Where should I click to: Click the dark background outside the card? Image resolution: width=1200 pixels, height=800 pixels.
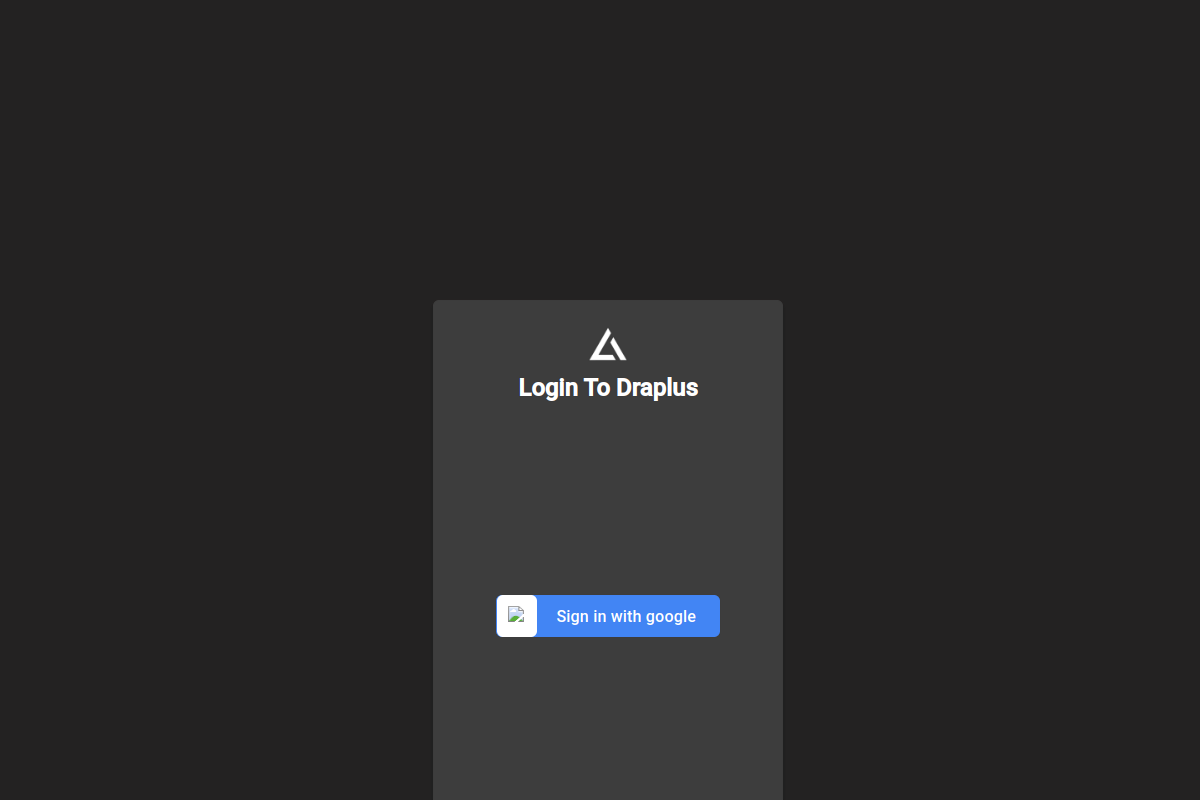tap(200, 400)
